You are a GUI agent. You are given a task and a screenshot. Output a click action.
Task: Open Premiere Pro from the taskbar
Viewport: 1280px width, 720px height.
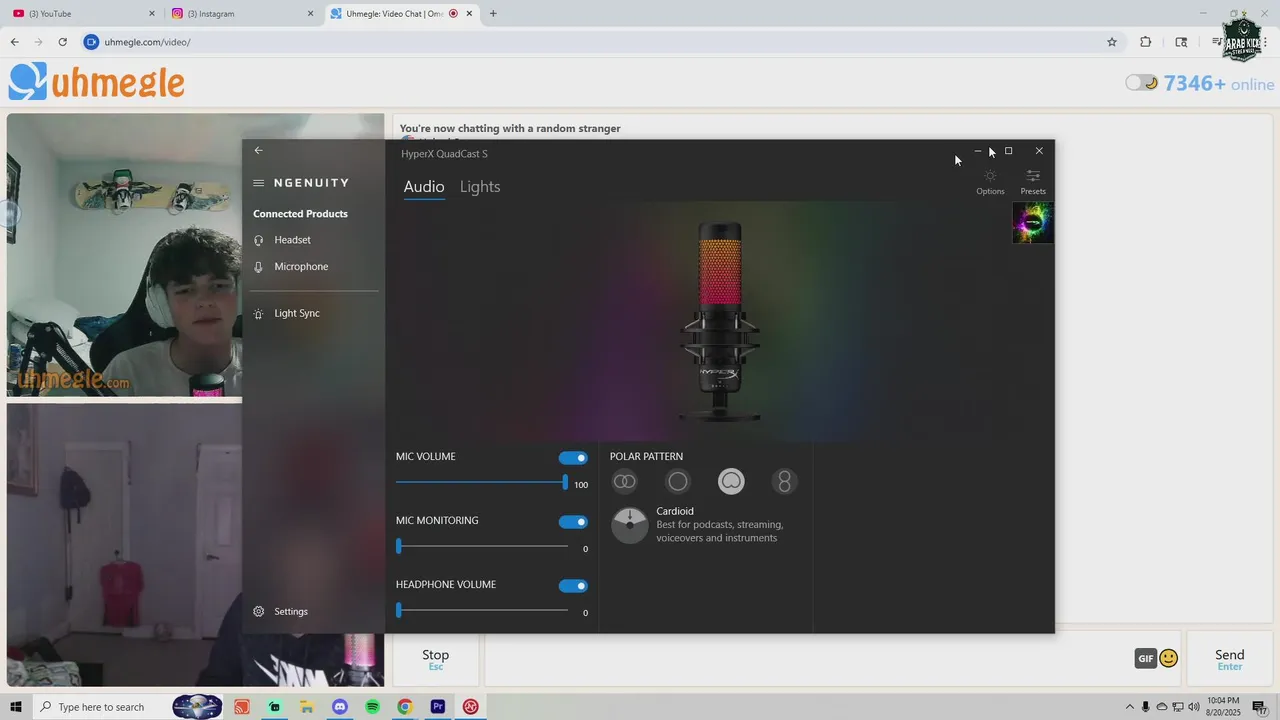(x=438, y=707)
